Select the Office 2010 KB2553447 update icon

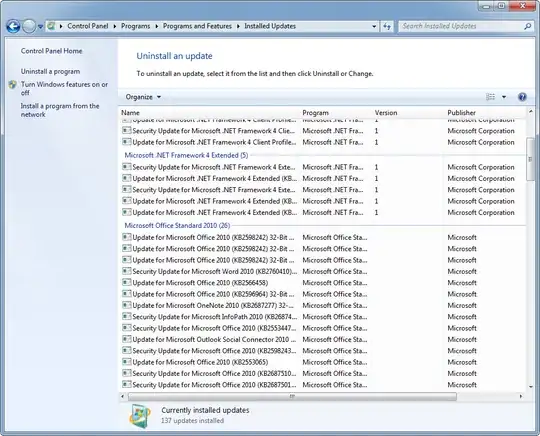(127, 328)
